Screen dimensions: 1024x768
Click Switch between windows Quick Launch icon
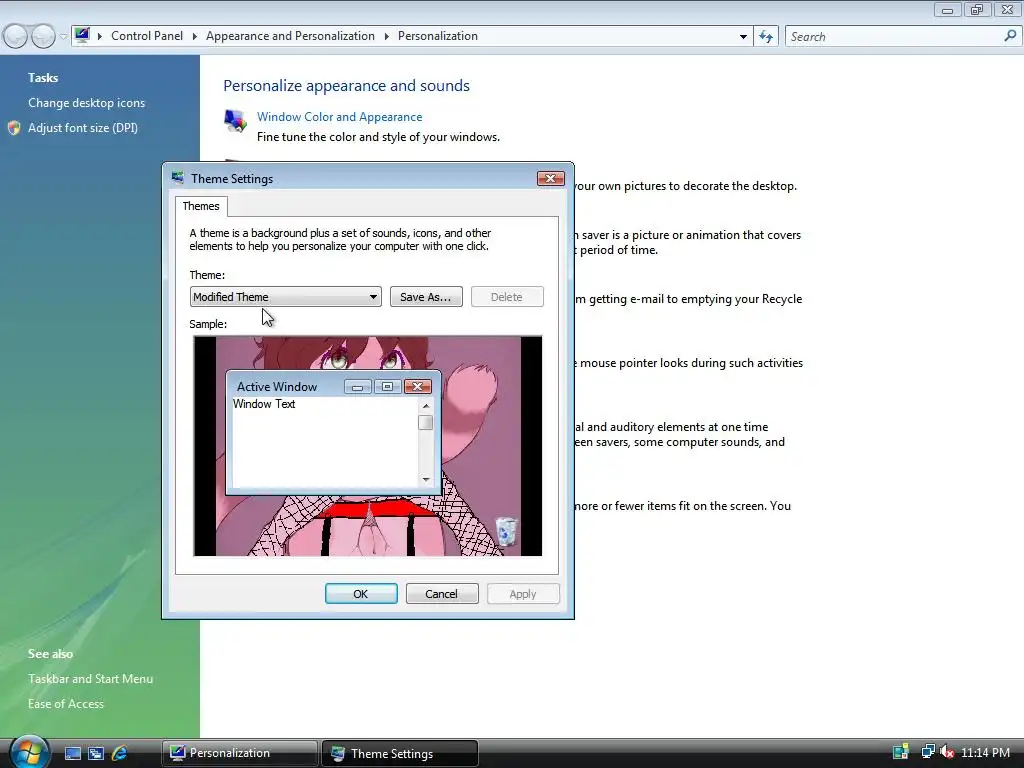click(96, 754)
